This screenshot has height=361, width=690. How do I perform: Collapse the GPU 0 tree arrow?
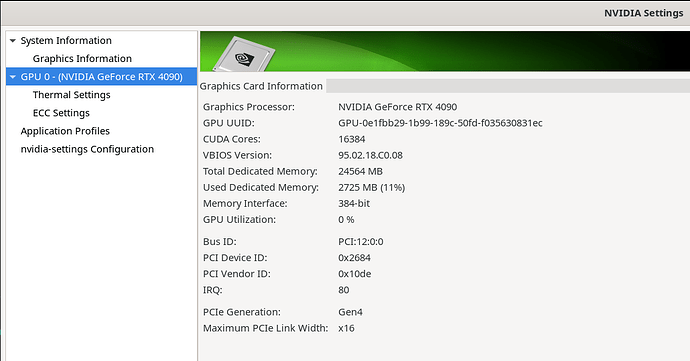coord(13,77)
